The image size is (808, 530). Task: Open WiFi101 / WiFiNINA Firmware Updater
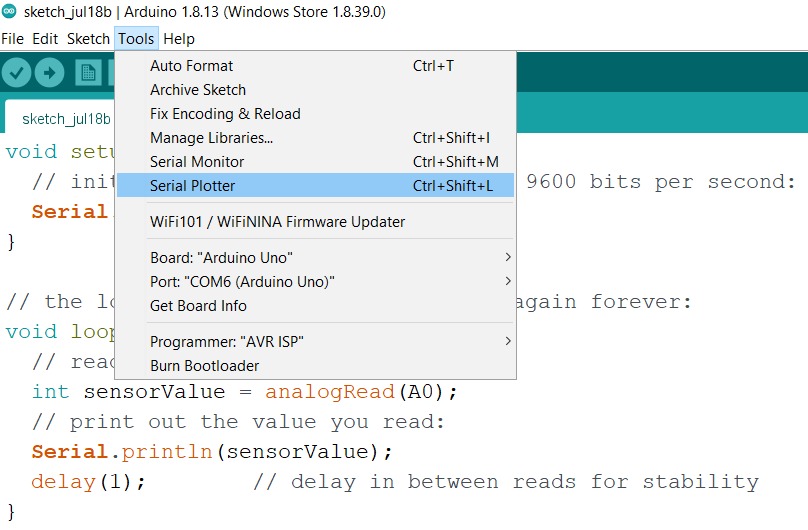[x=315, y=221]
